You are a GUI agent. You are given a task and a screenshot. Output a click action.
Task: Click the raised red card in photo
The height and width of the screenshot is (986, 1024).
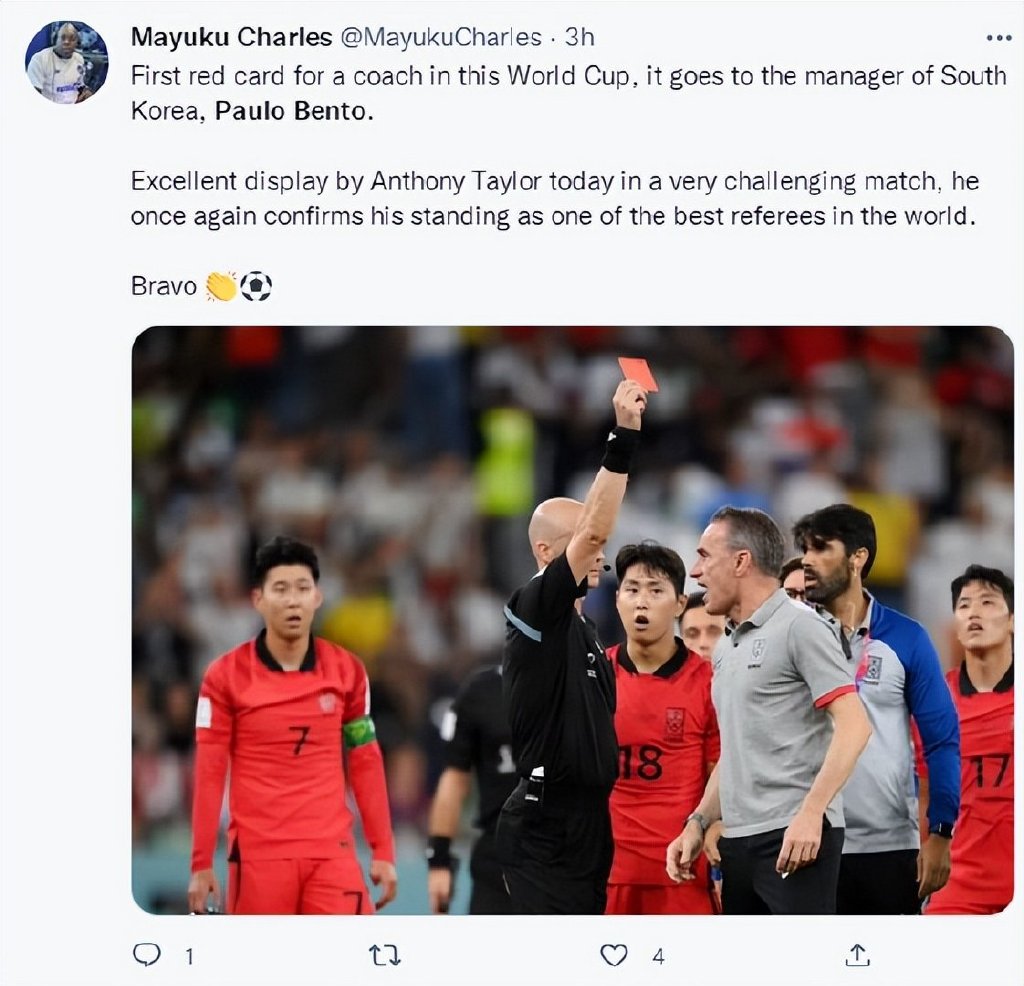coord(637,374)
